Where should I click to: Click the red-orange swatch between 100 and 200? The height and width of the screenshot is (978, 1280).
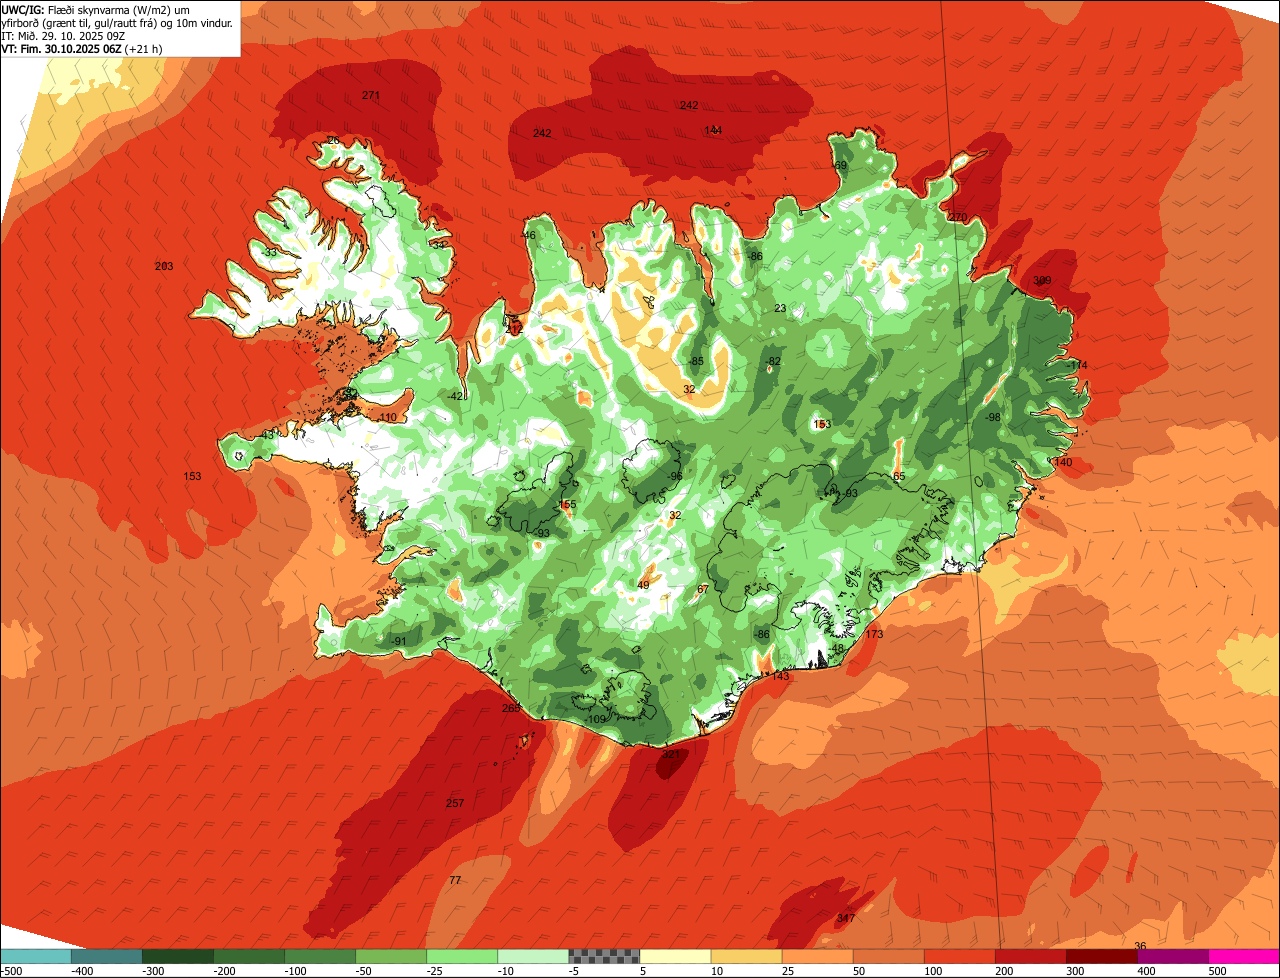click(x=958, y=956)
